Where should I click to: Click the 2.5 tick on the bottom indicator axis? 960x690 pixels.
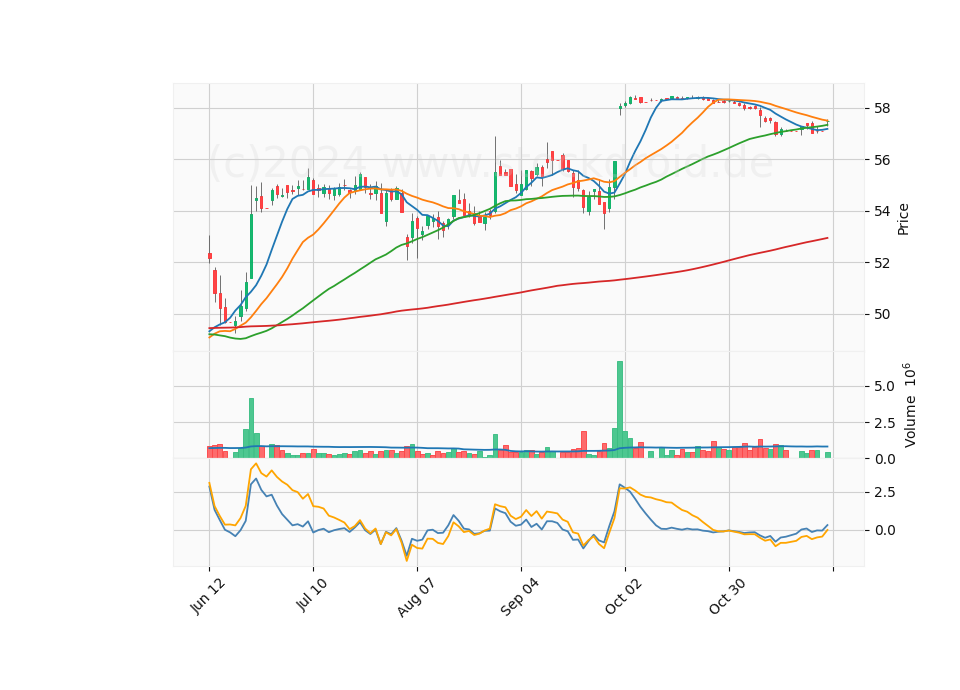884,493
